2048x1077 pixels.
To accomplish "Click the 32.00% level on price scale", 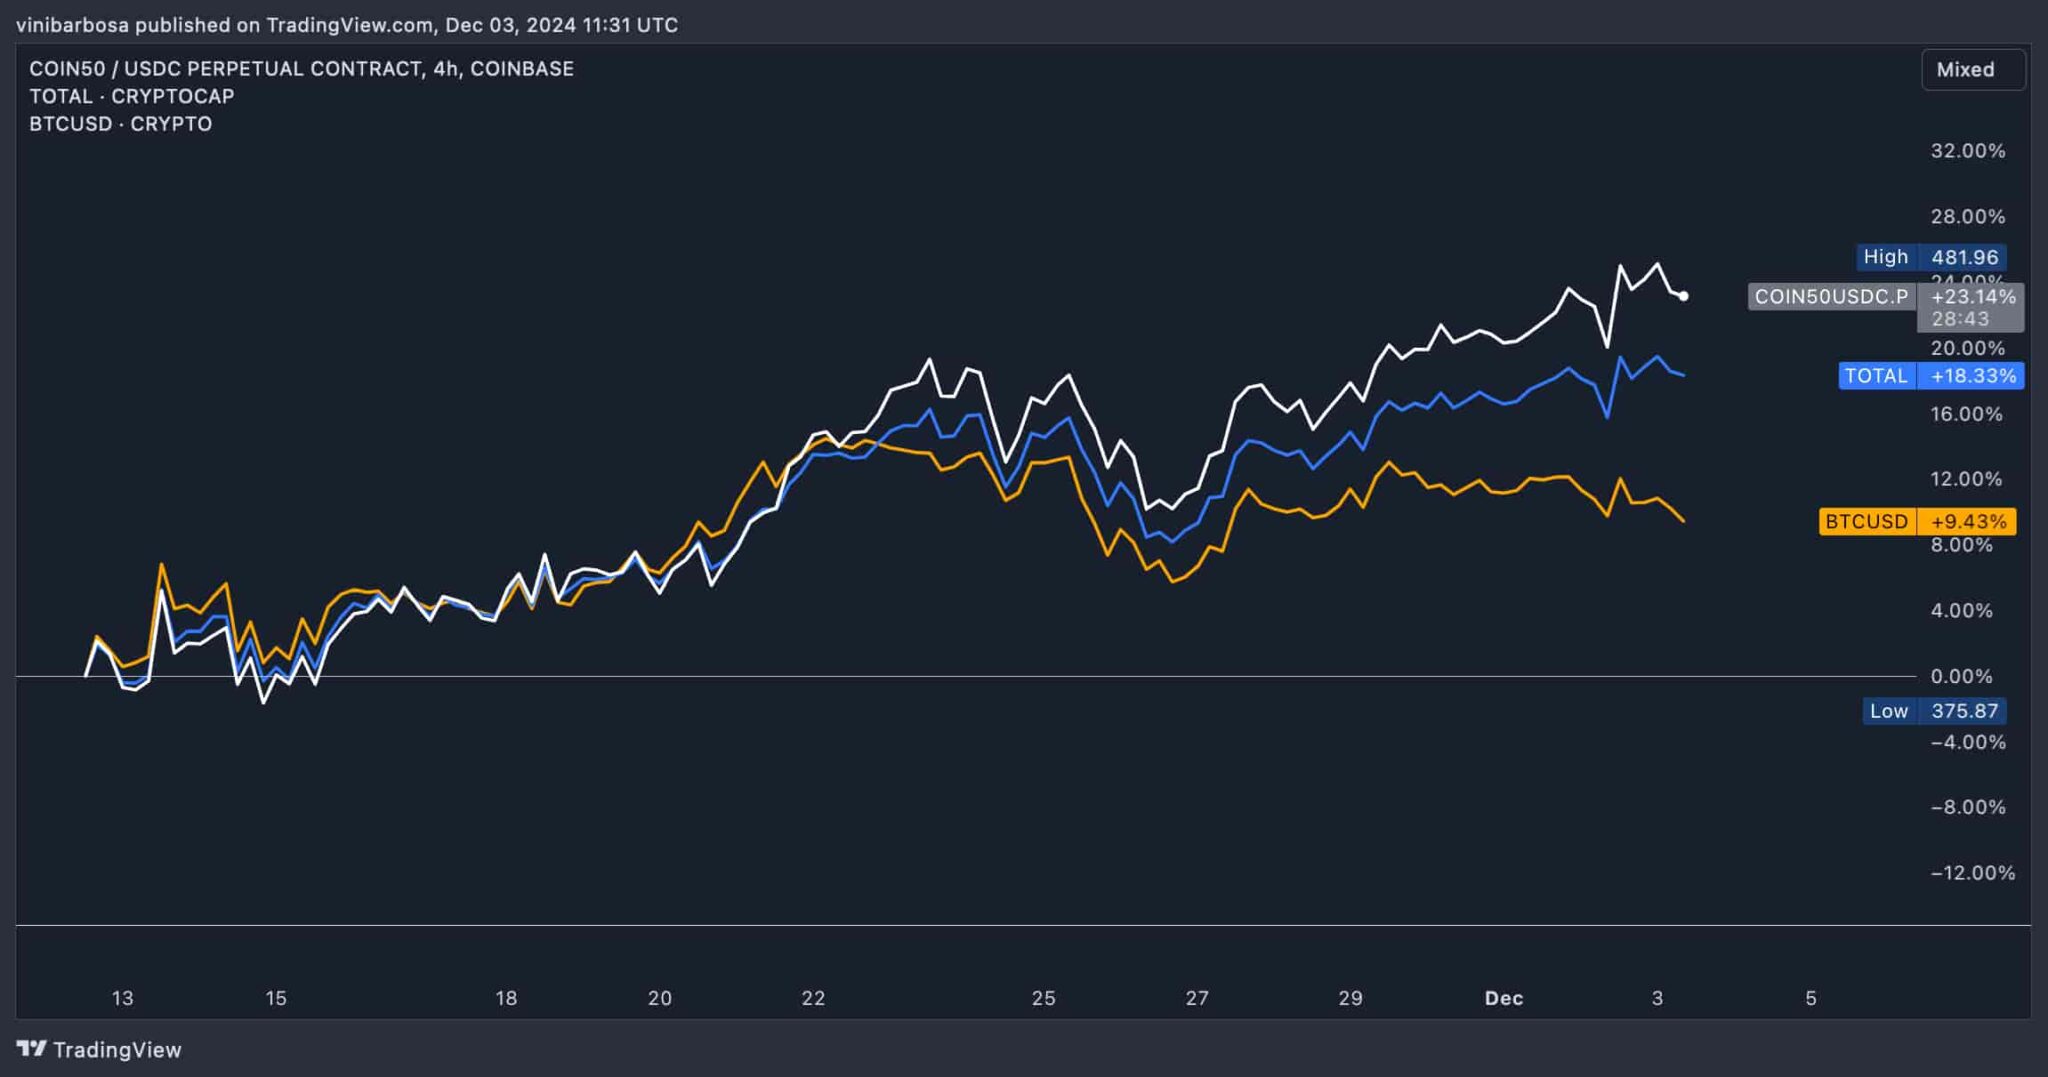I will [1967, 151].
